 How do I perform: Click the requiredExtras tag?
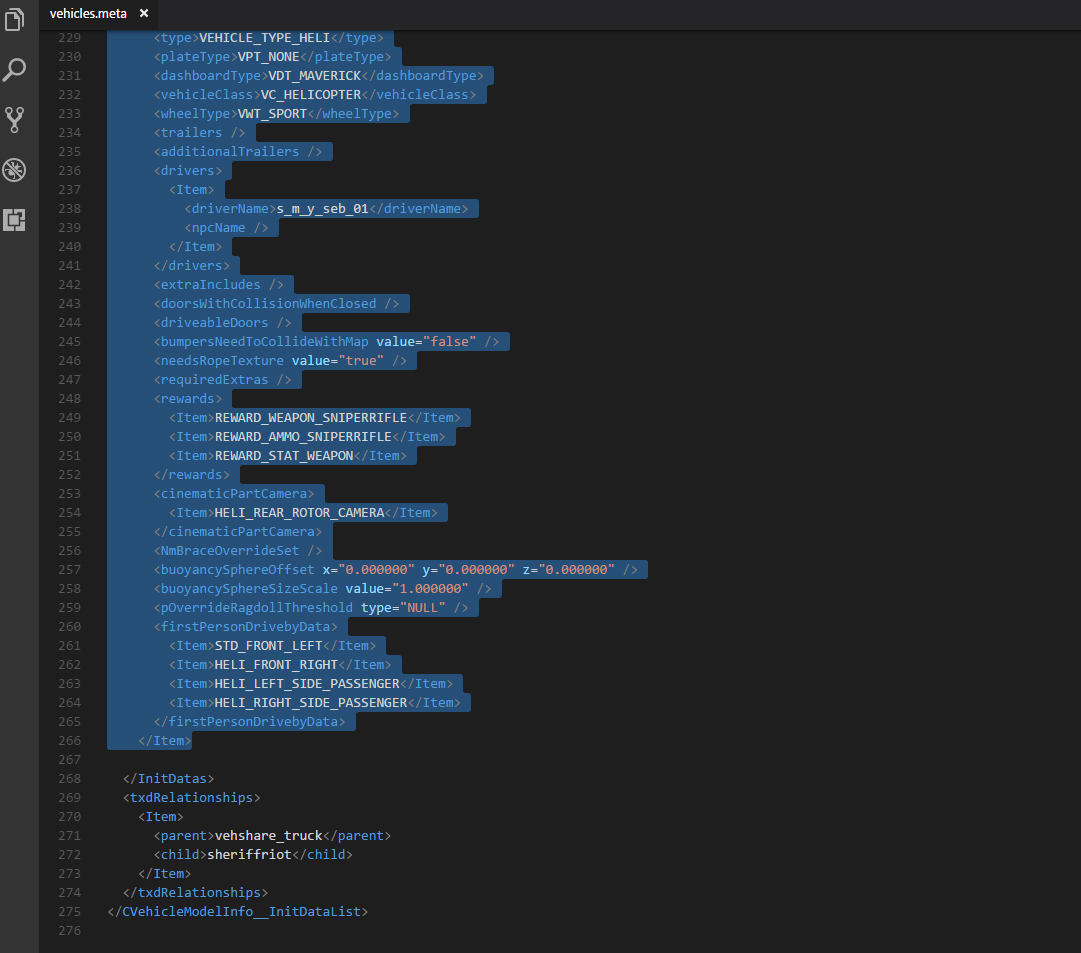[x=222, y=380]
